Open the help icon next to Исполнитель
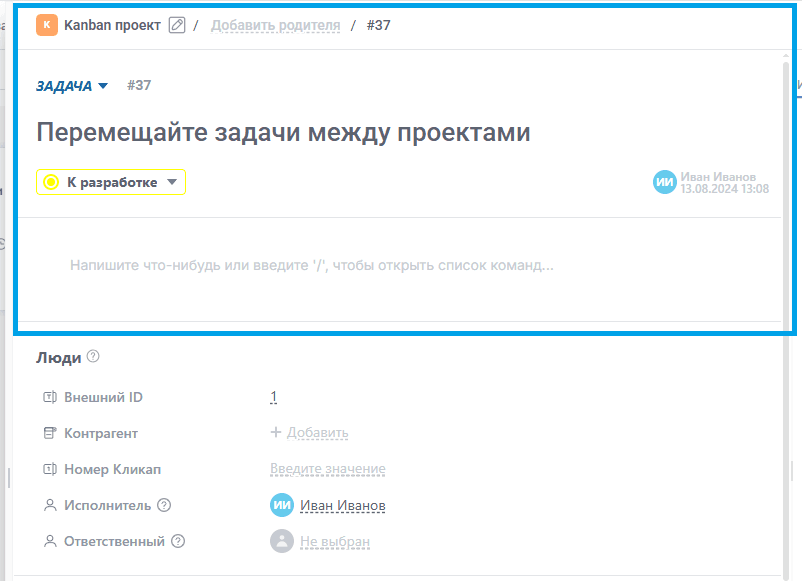 coord(164,505)
